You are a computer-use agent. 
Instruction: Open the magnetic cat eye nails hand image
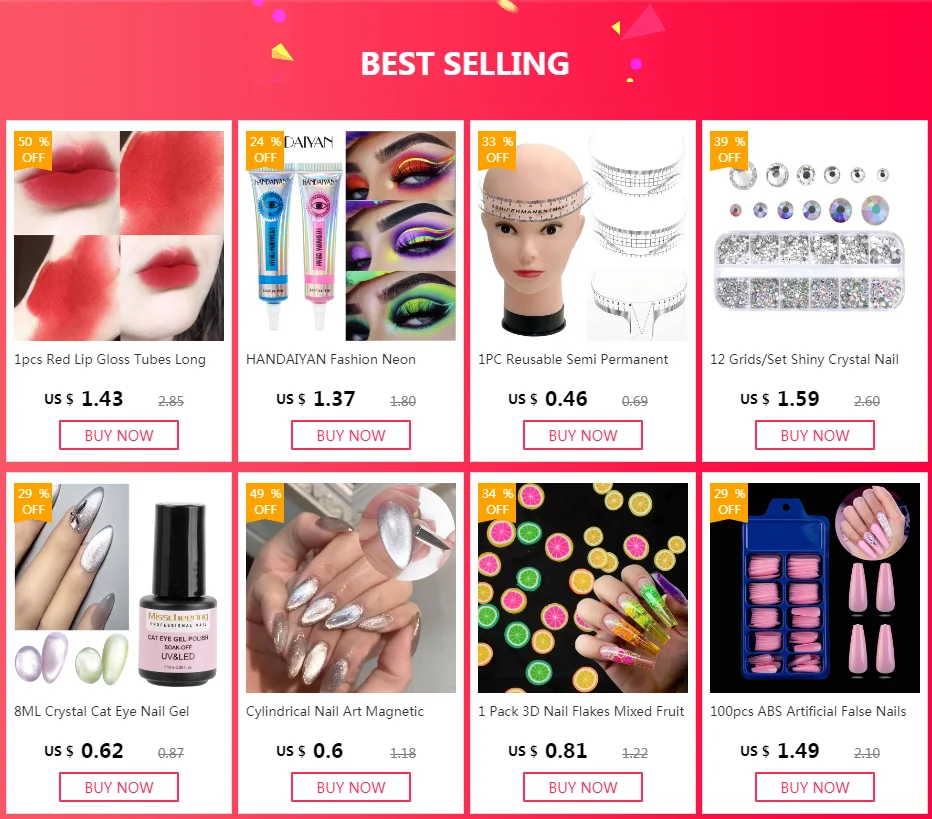coord(351,588)
